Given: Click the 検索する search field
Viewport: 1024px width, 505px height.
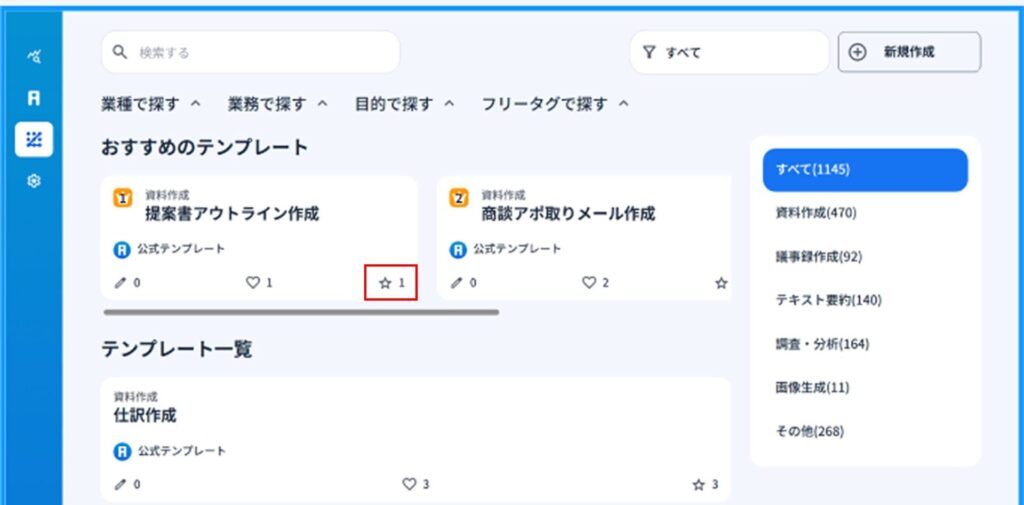Looking at the screenshot, I should (250, 52).
